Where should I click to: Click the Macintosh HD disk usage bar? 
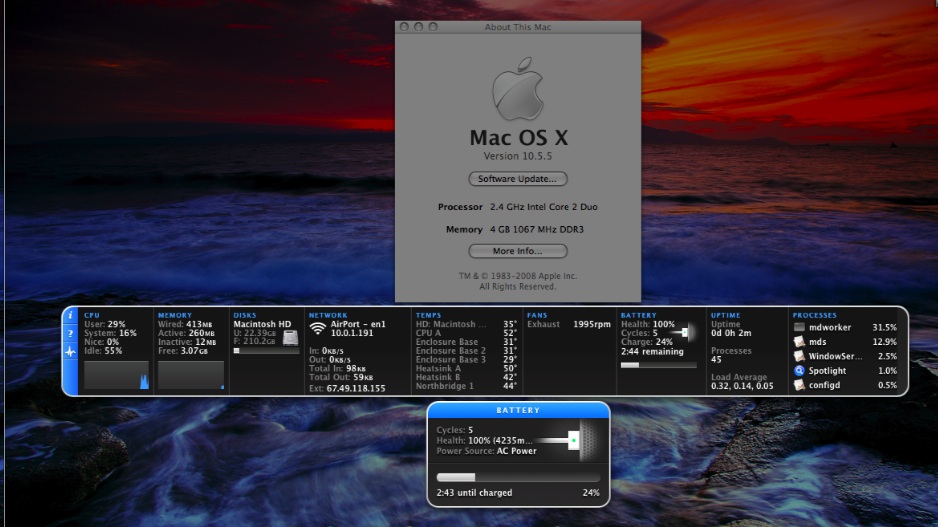click(x=266, y=351)
